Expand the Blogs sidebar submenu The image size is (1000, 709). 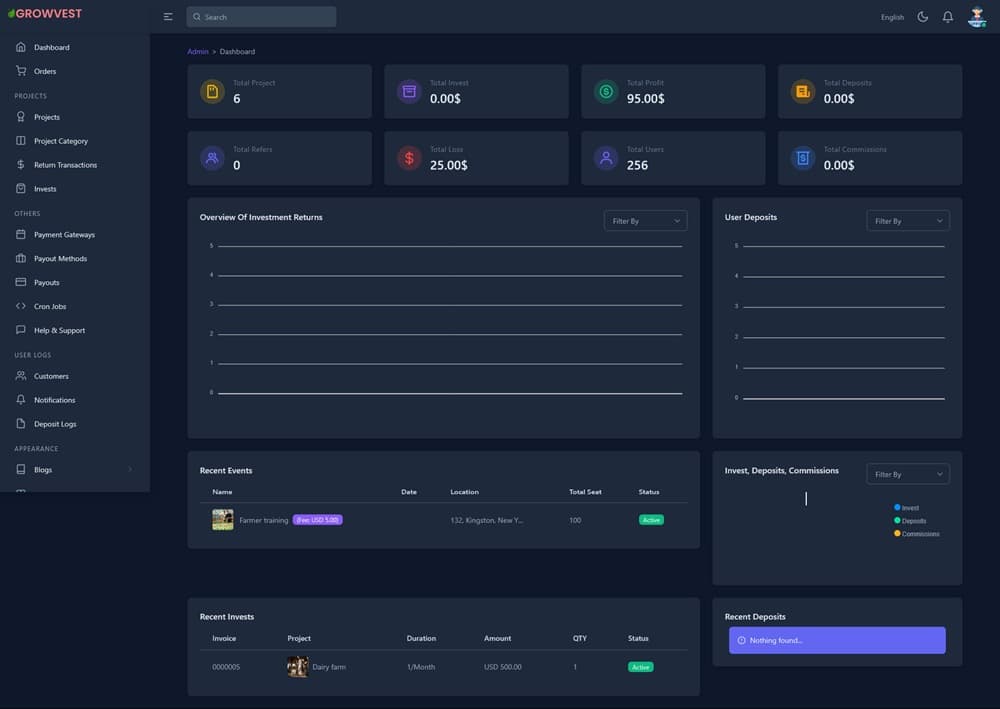point(129,470)
